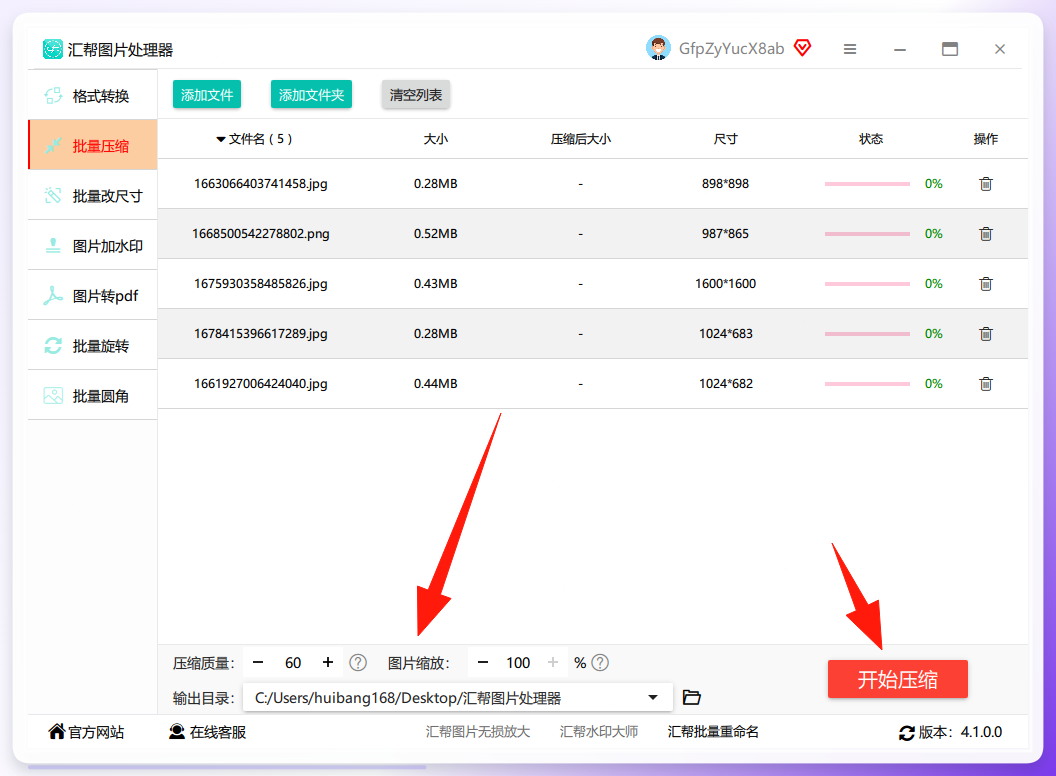Click the app logo icon

pyautogui.click(x=53, y=49)
